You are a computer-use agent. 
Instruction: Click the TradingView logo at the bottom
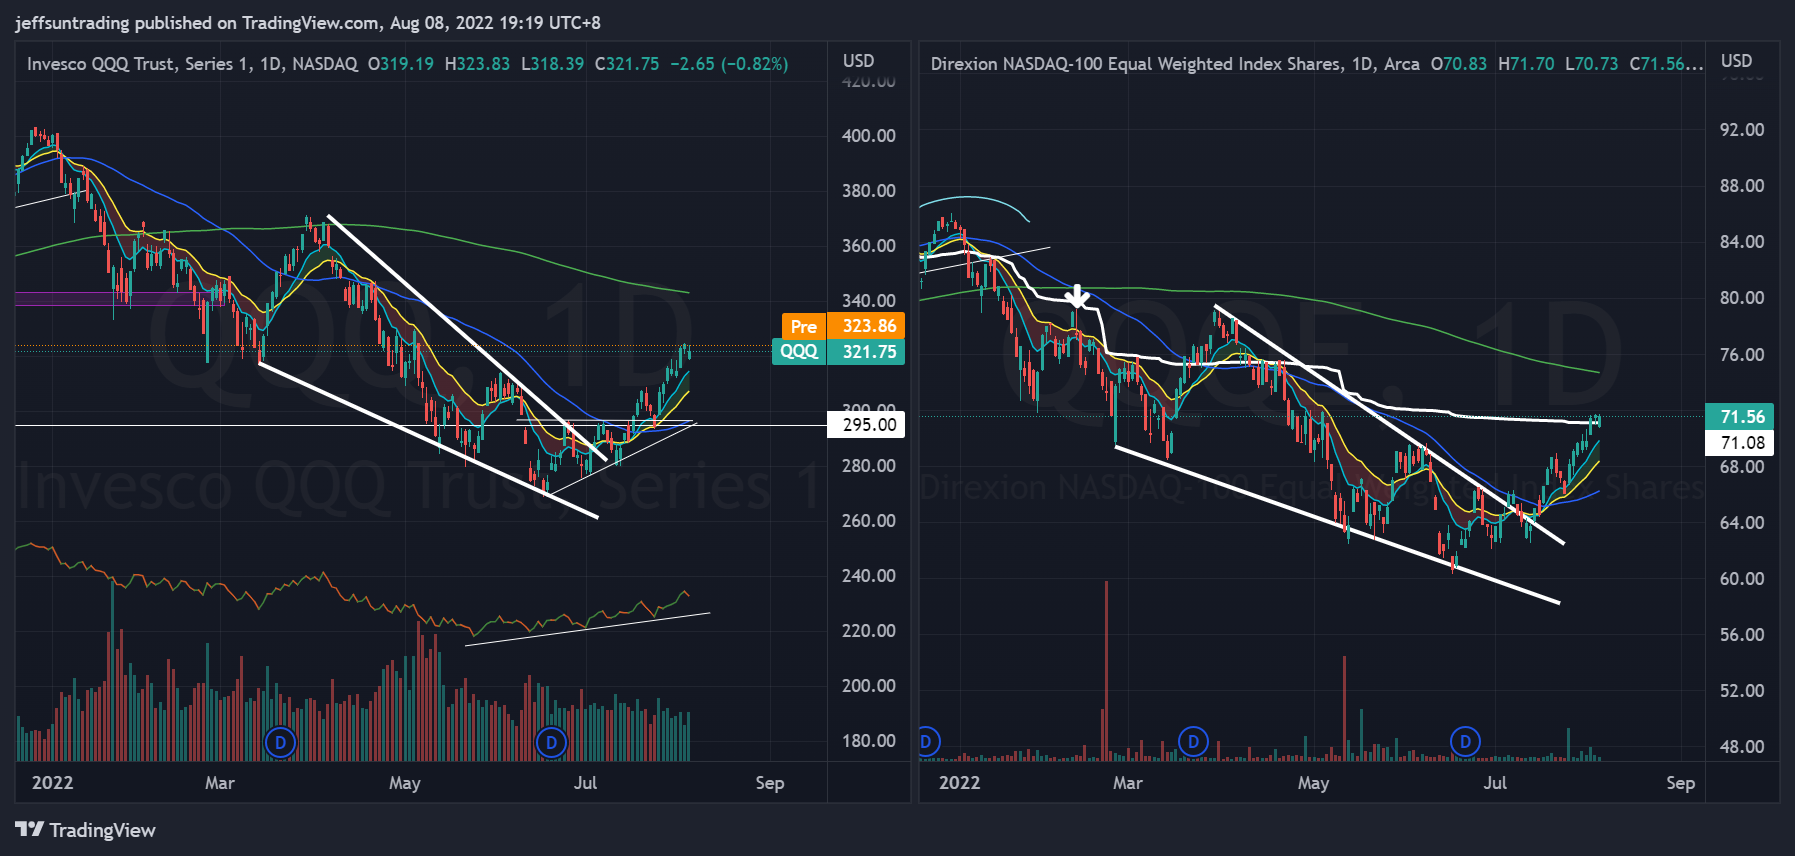tap(86, 830)
